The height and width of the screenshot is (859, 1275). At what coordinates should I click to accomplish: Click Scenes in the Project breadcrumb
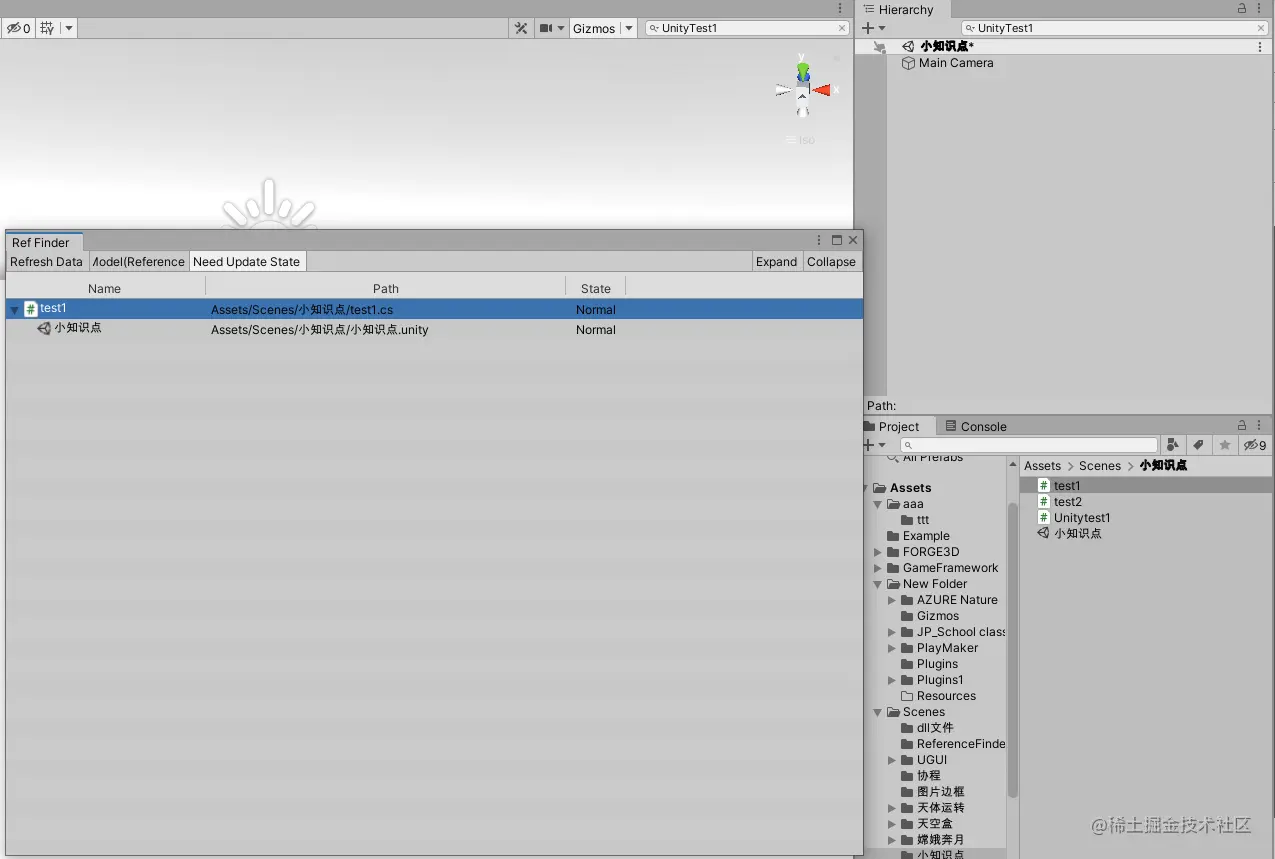click(x=1100, y=465)
